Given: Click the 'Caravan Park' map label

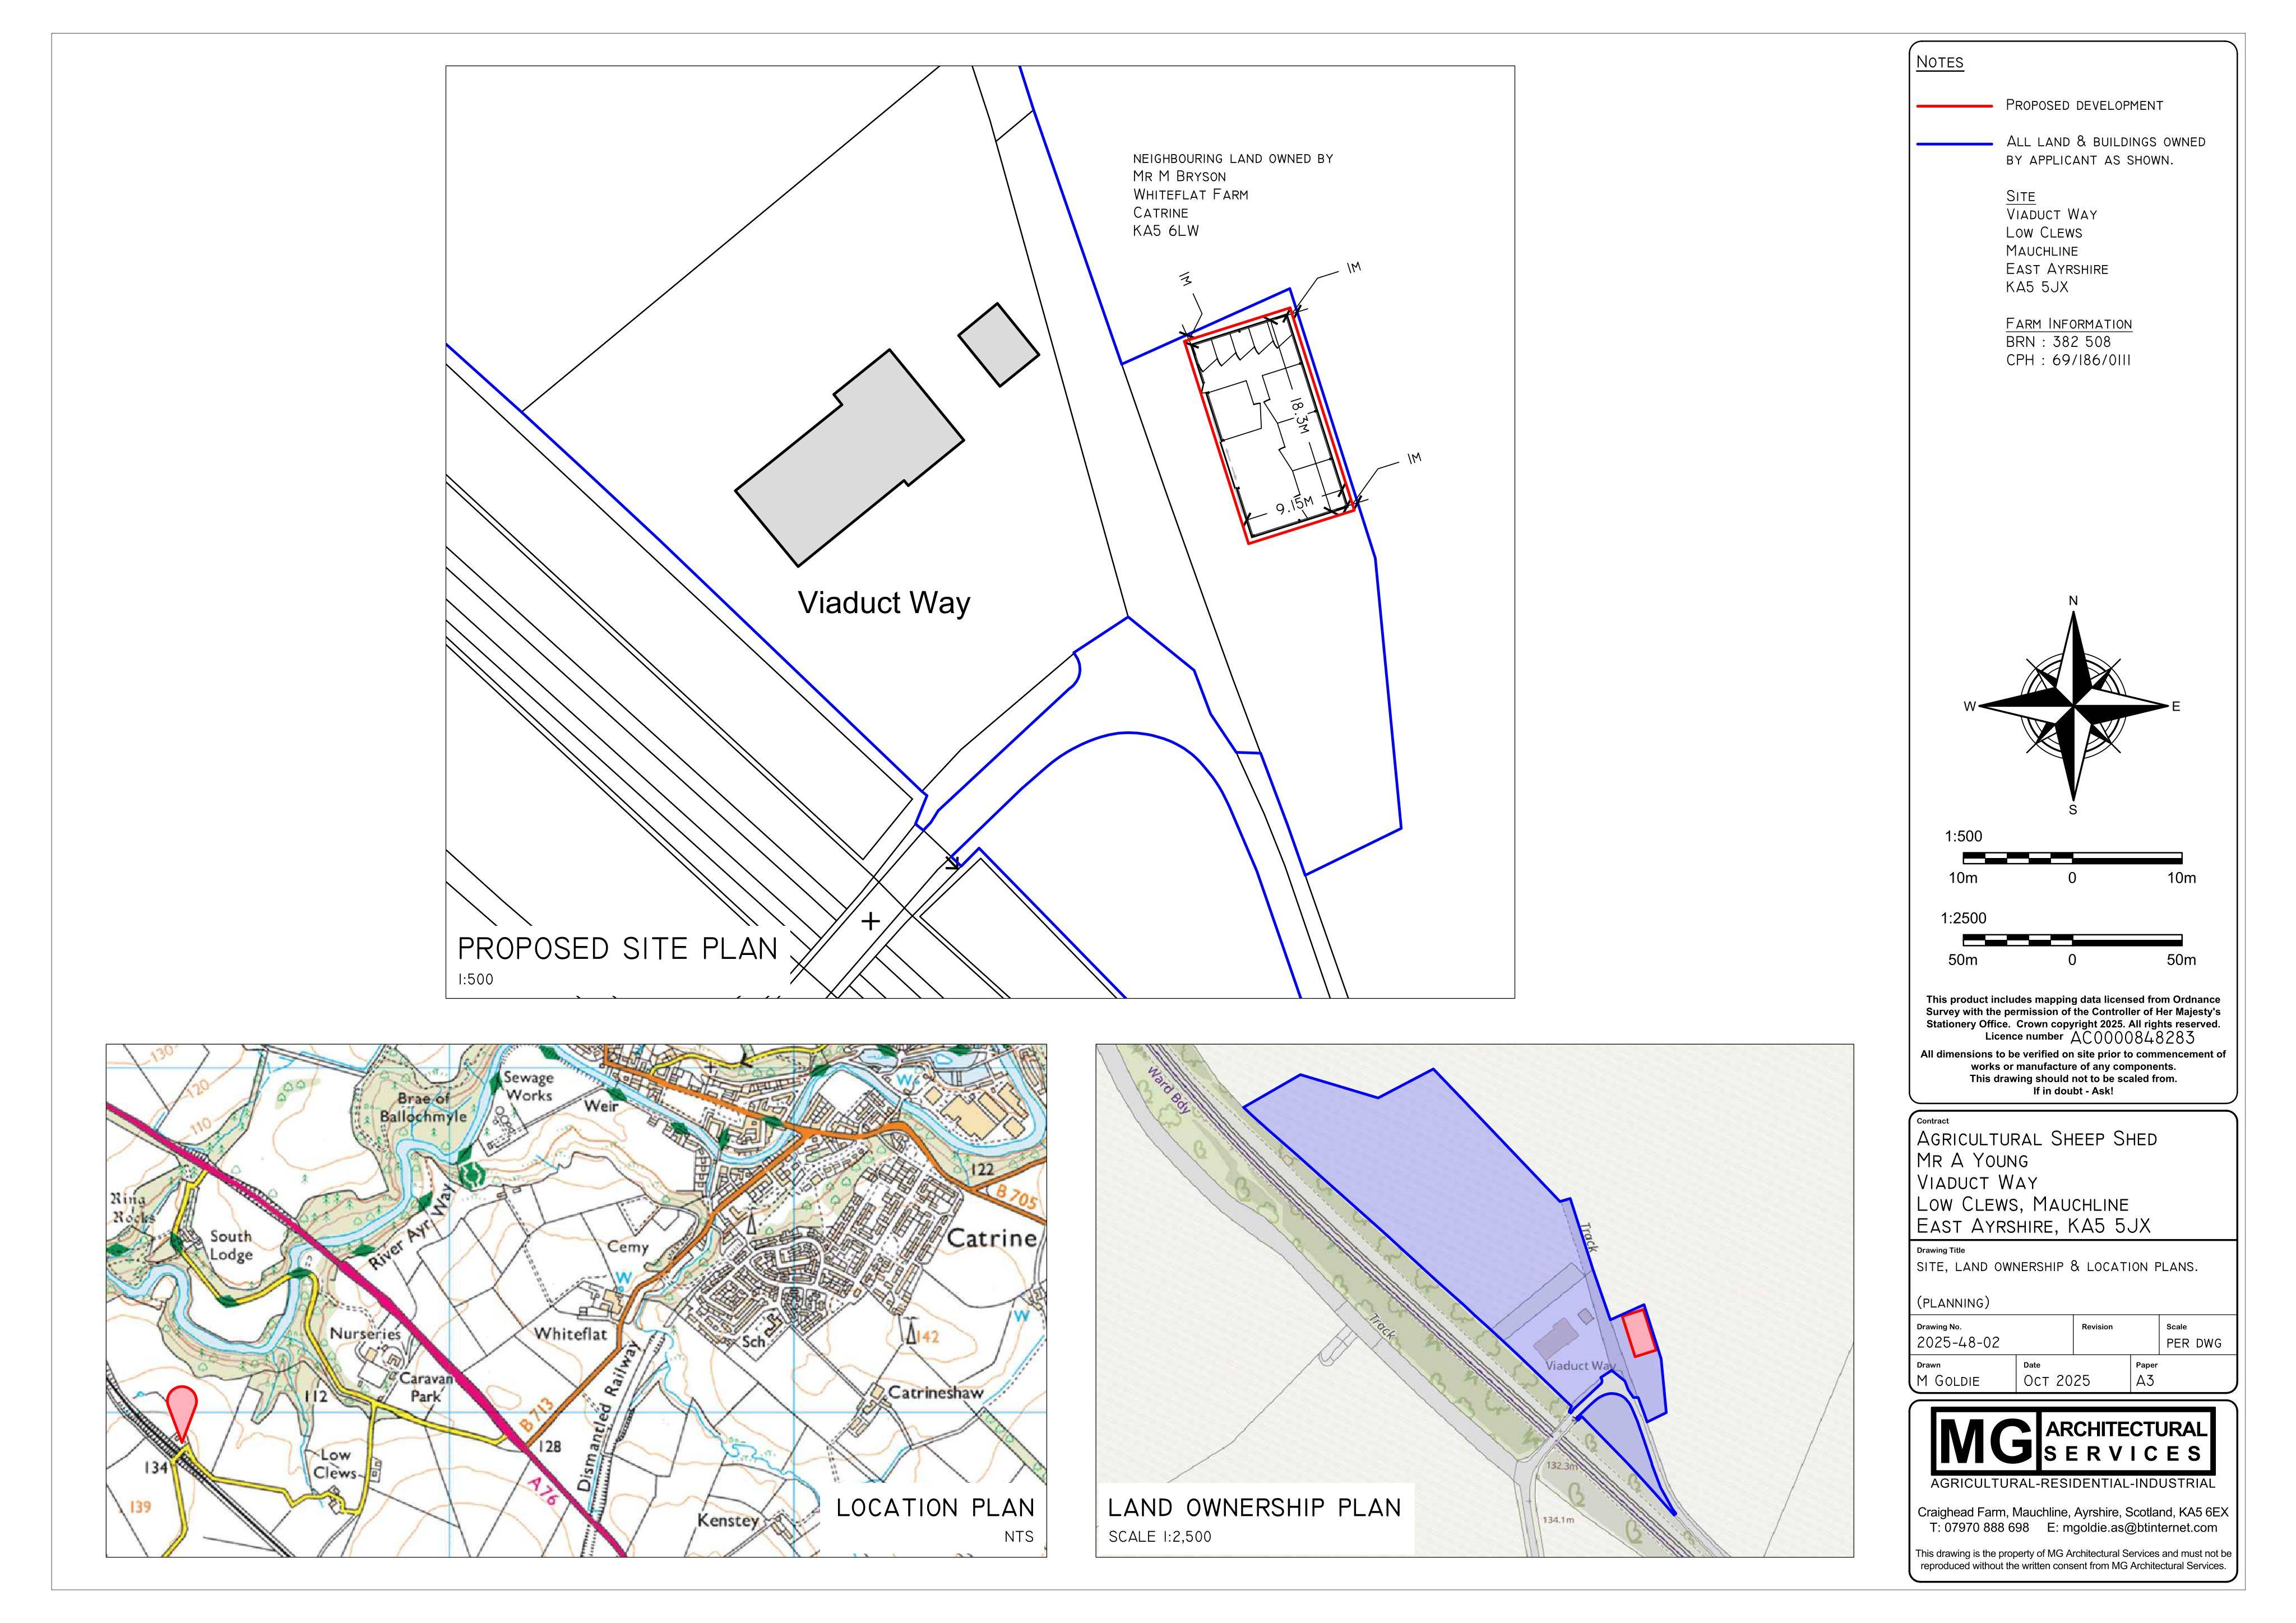Looking at the screenshot, I should (426, 1387).
